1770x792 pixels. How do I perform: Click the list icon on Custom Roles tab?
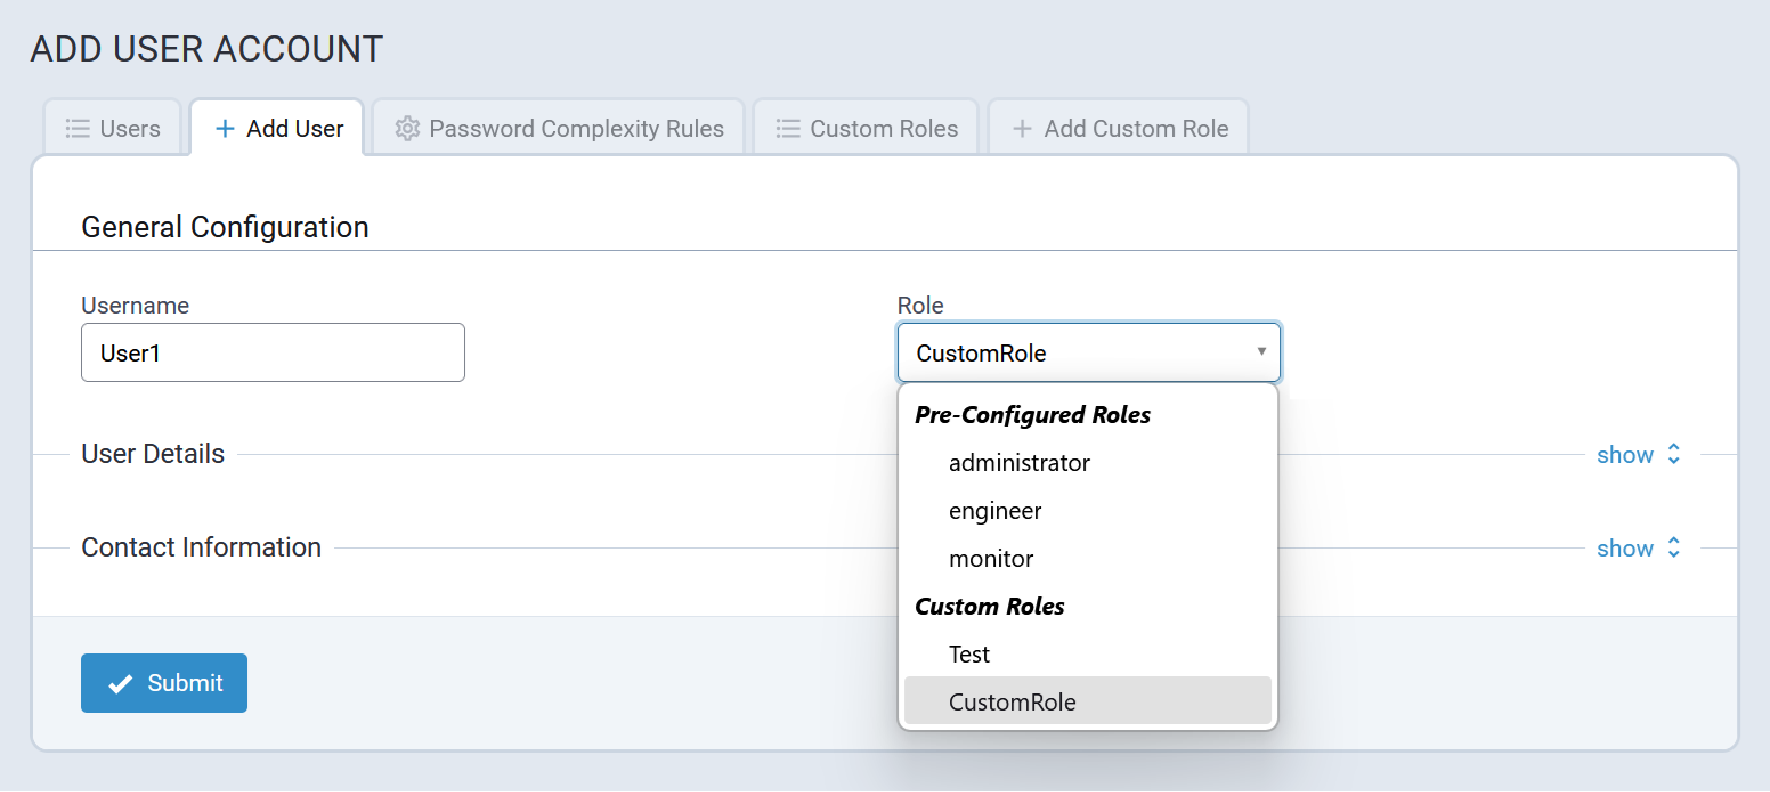click(788, 129)
